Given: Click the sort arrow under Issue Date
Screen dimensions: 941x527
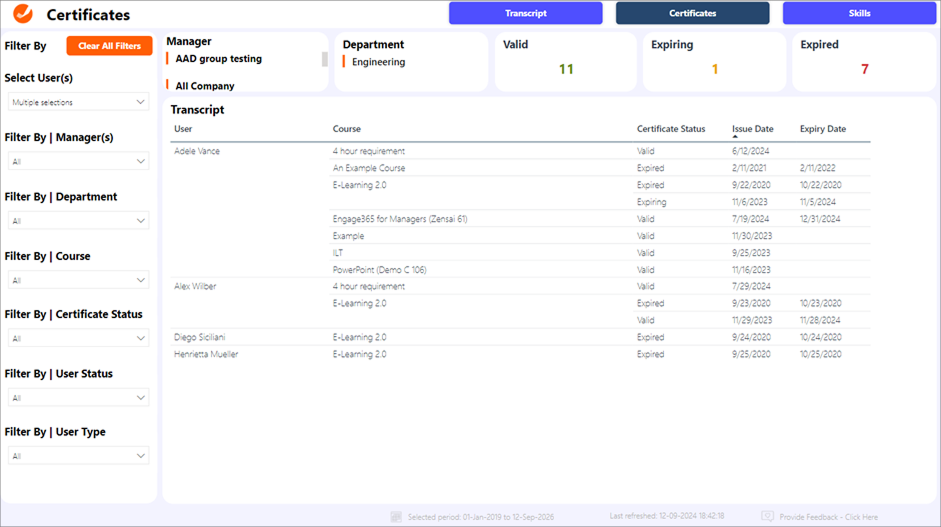Looking at the screenshot, I should click(736, 137).
